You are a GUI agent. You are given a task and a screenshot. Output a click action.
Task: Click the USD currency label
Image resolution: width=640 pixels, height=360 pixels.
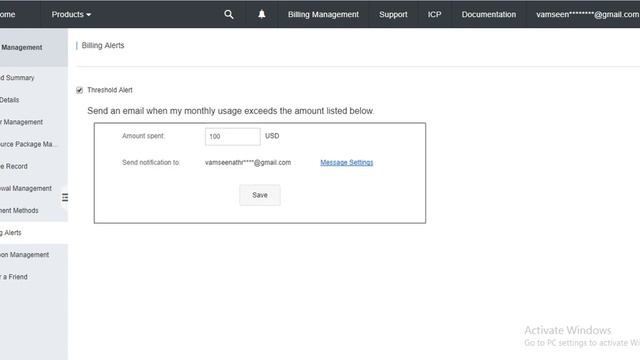coord(272,136)
